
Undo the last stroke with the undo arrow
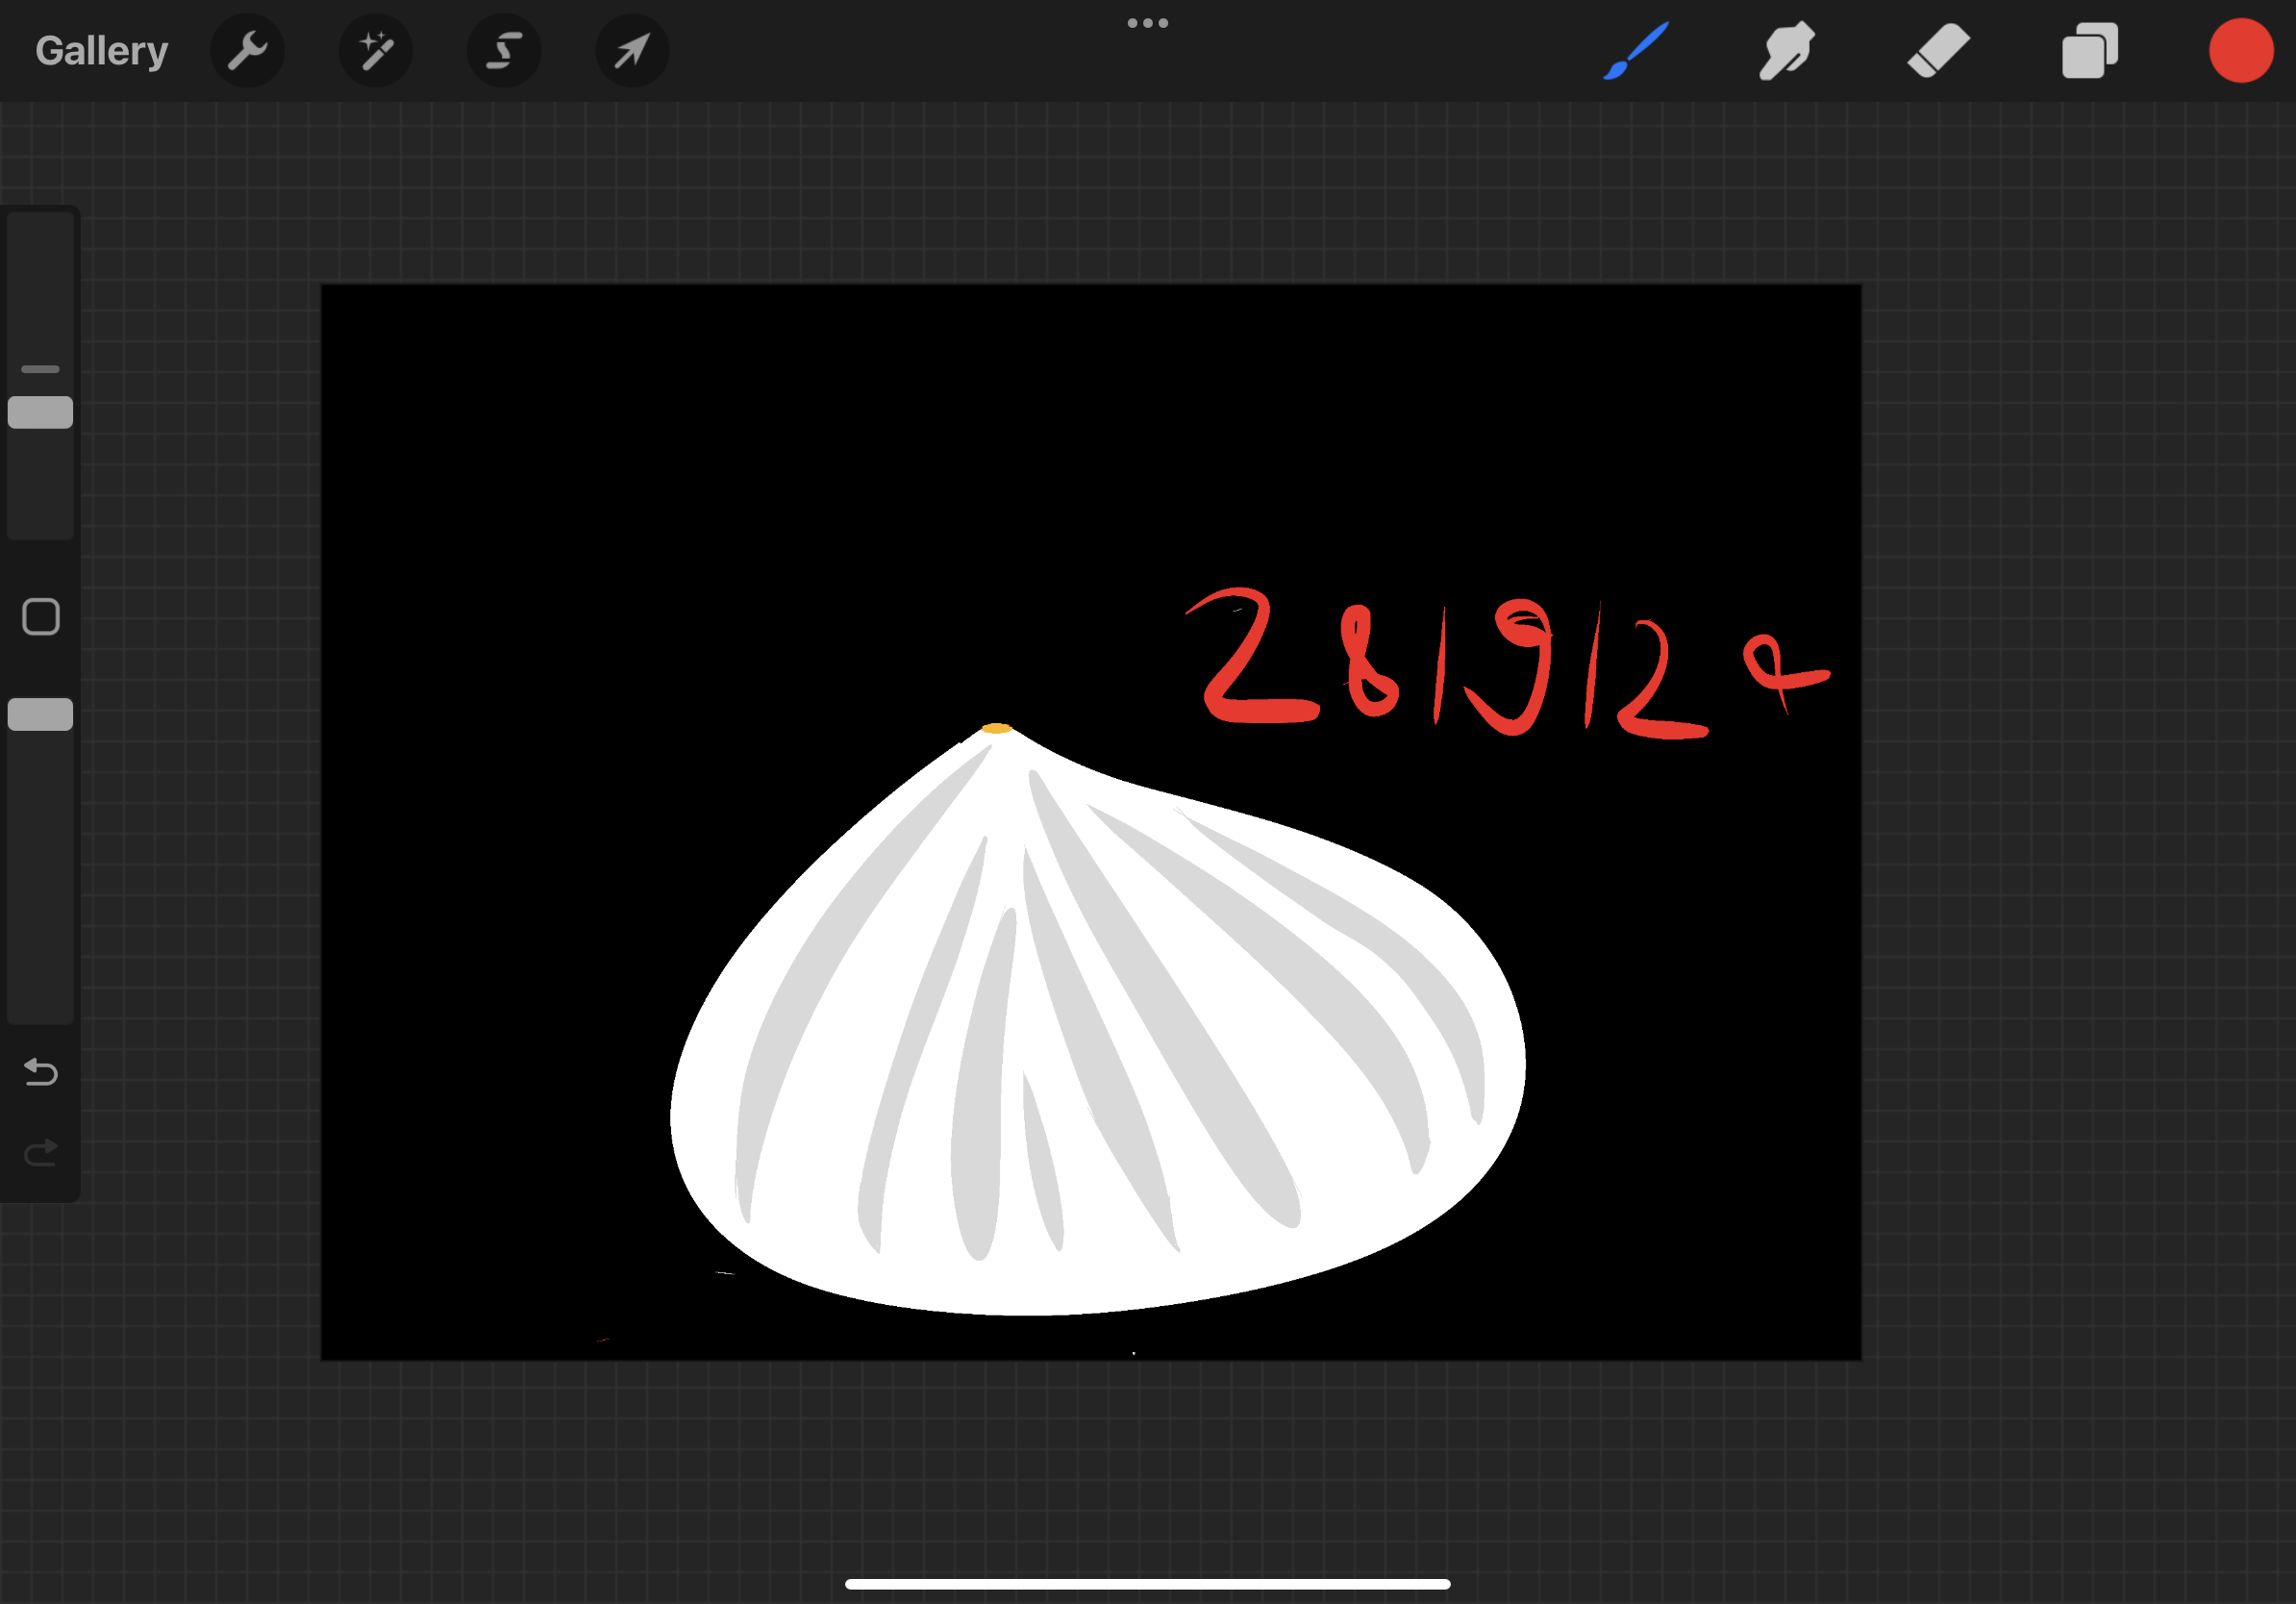click(x=40, y=1073)
